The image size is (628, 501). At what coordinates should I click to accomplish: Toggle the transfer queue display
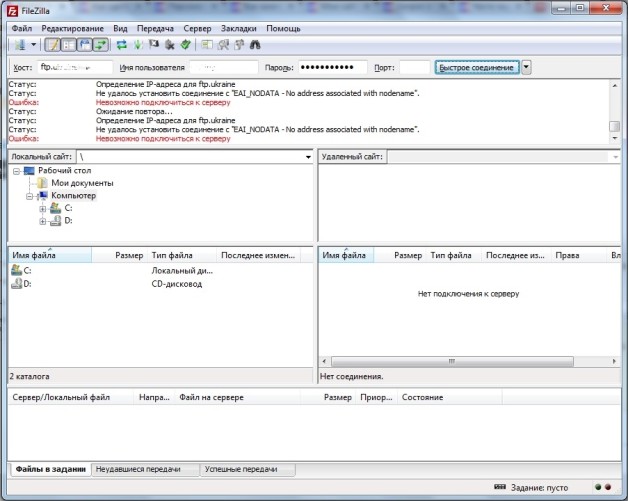click(101, 45)
